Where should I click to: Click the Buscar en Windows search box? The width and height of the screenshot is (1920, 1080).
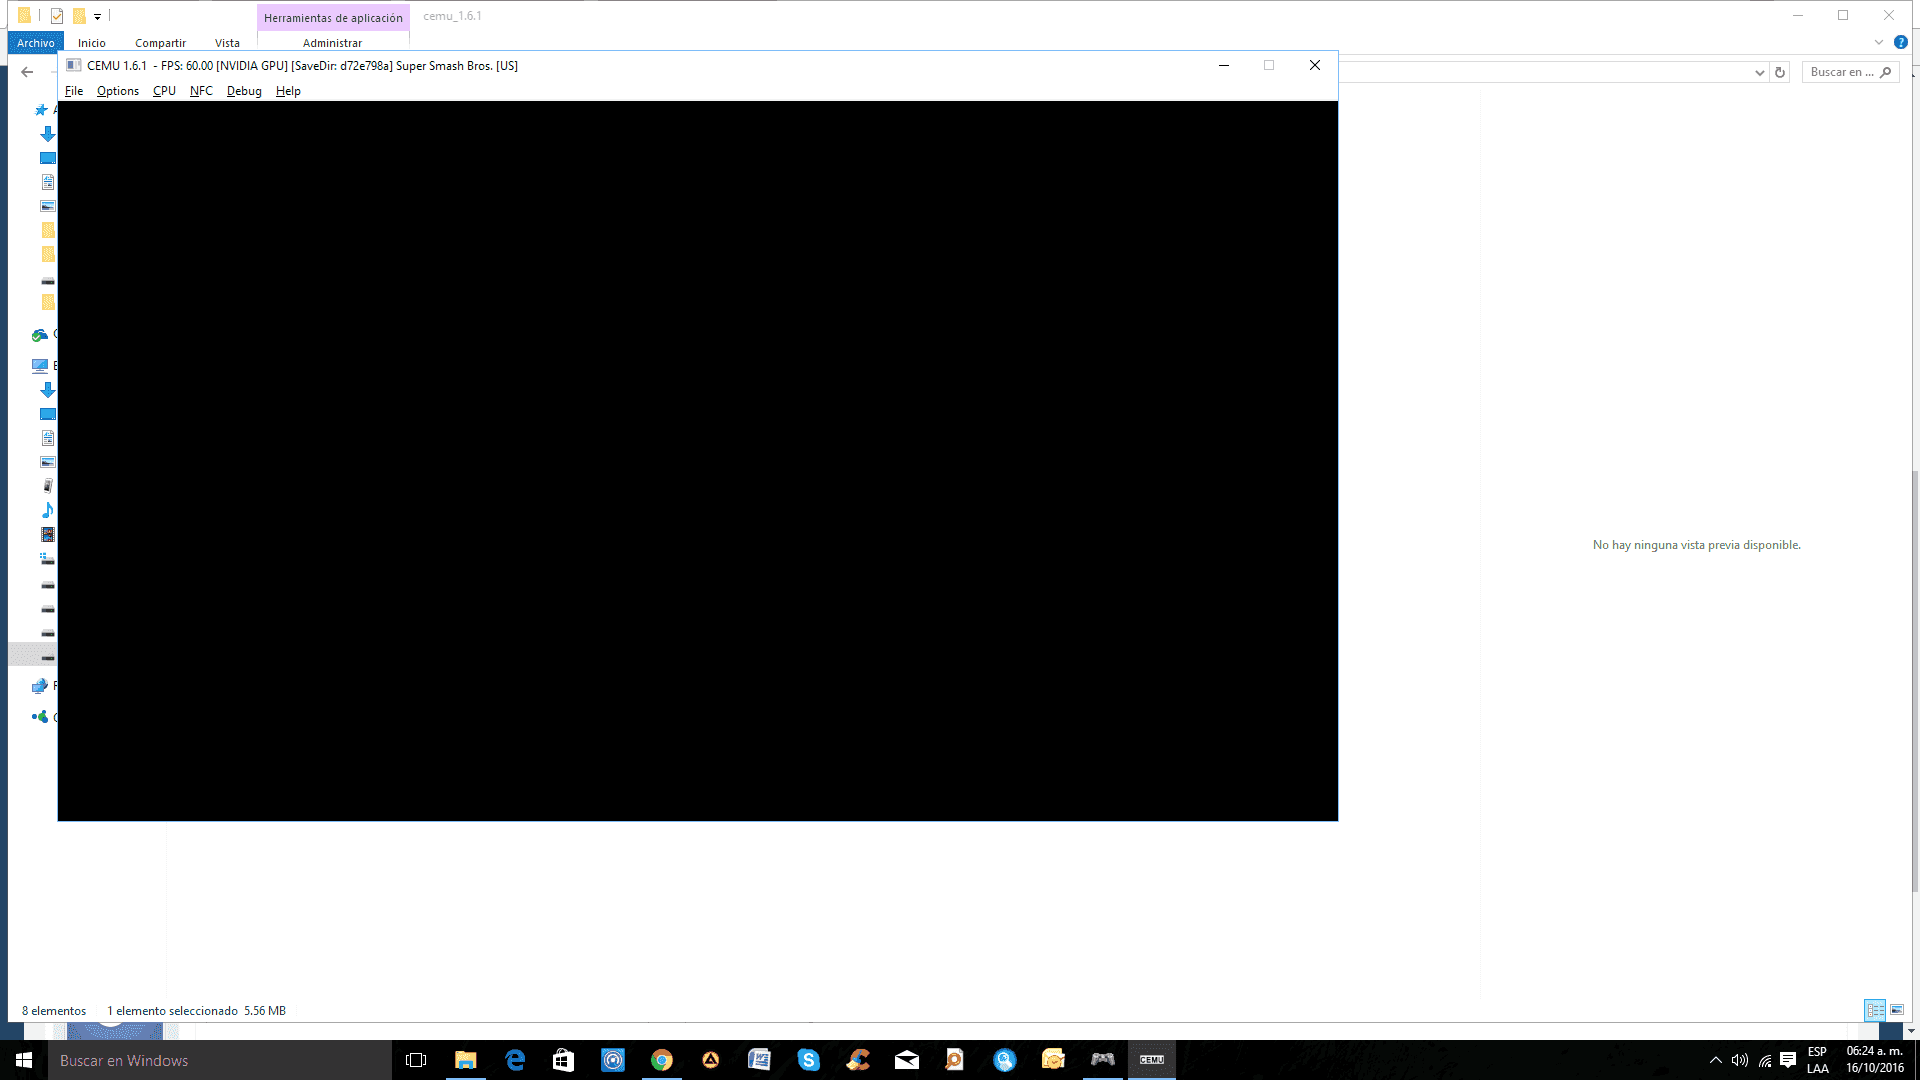click(220, 1060)
